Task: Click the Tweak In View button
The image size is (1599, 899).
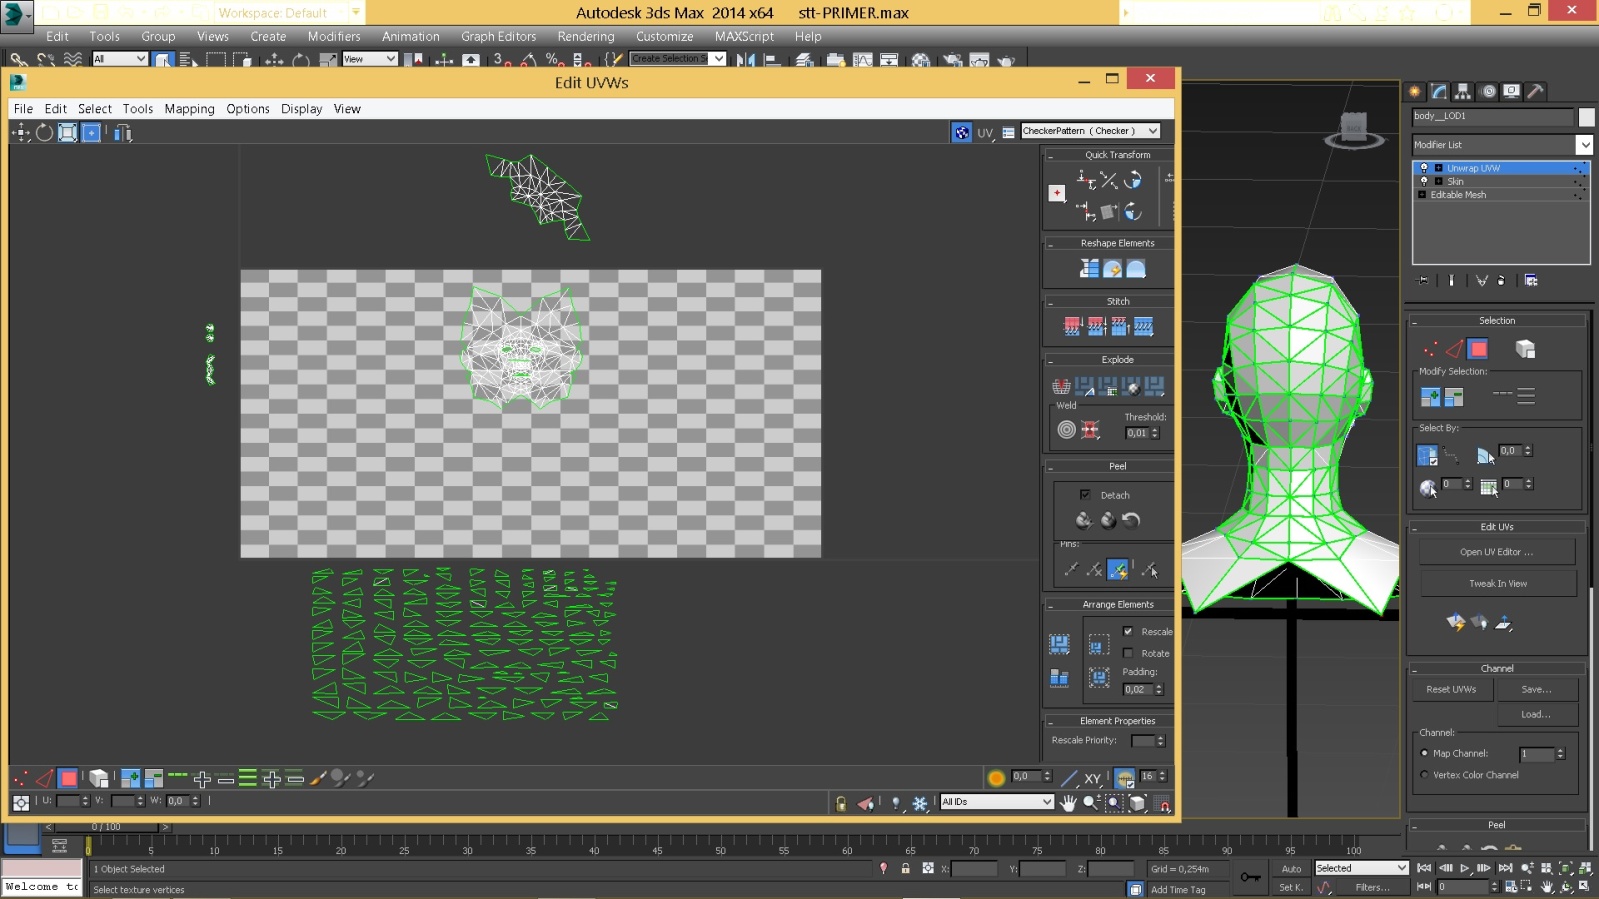Action: pyautogui.click(x=1497, y=583)
